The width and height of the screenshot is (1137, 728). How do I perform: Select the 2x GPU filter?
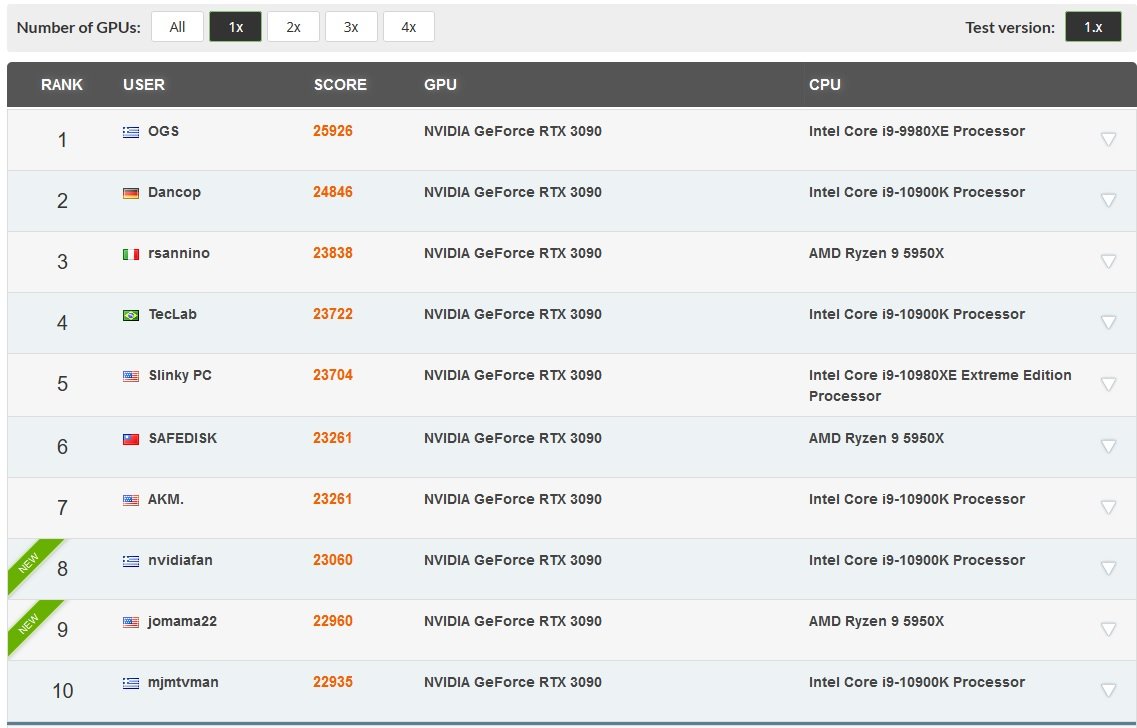[293, 27]
